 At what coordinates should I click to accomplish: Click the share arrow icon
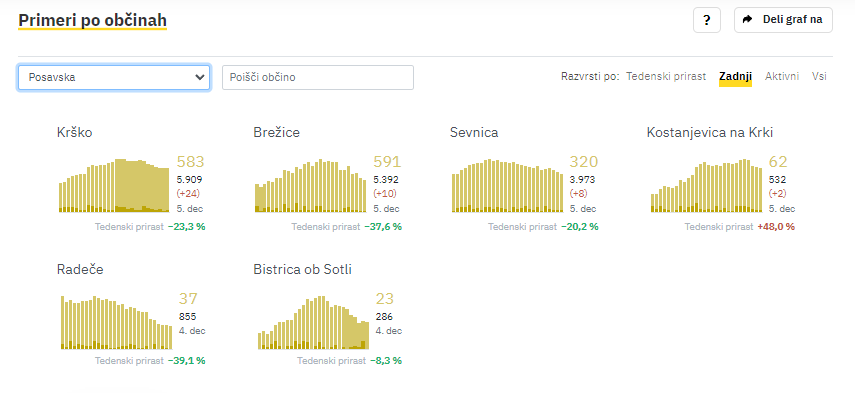click(x=748, y=20)
